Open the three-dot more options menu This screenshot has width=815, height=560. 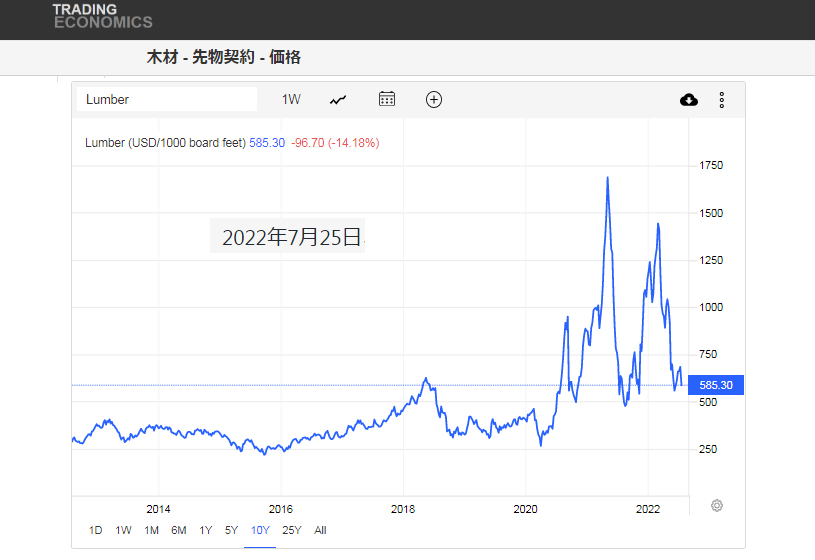722,100
